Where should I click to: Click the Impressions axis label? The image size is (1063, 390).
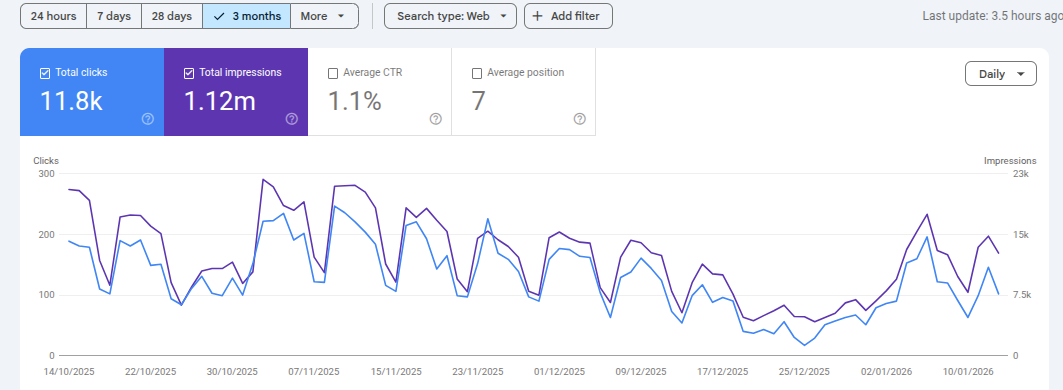pos(1010,161)
